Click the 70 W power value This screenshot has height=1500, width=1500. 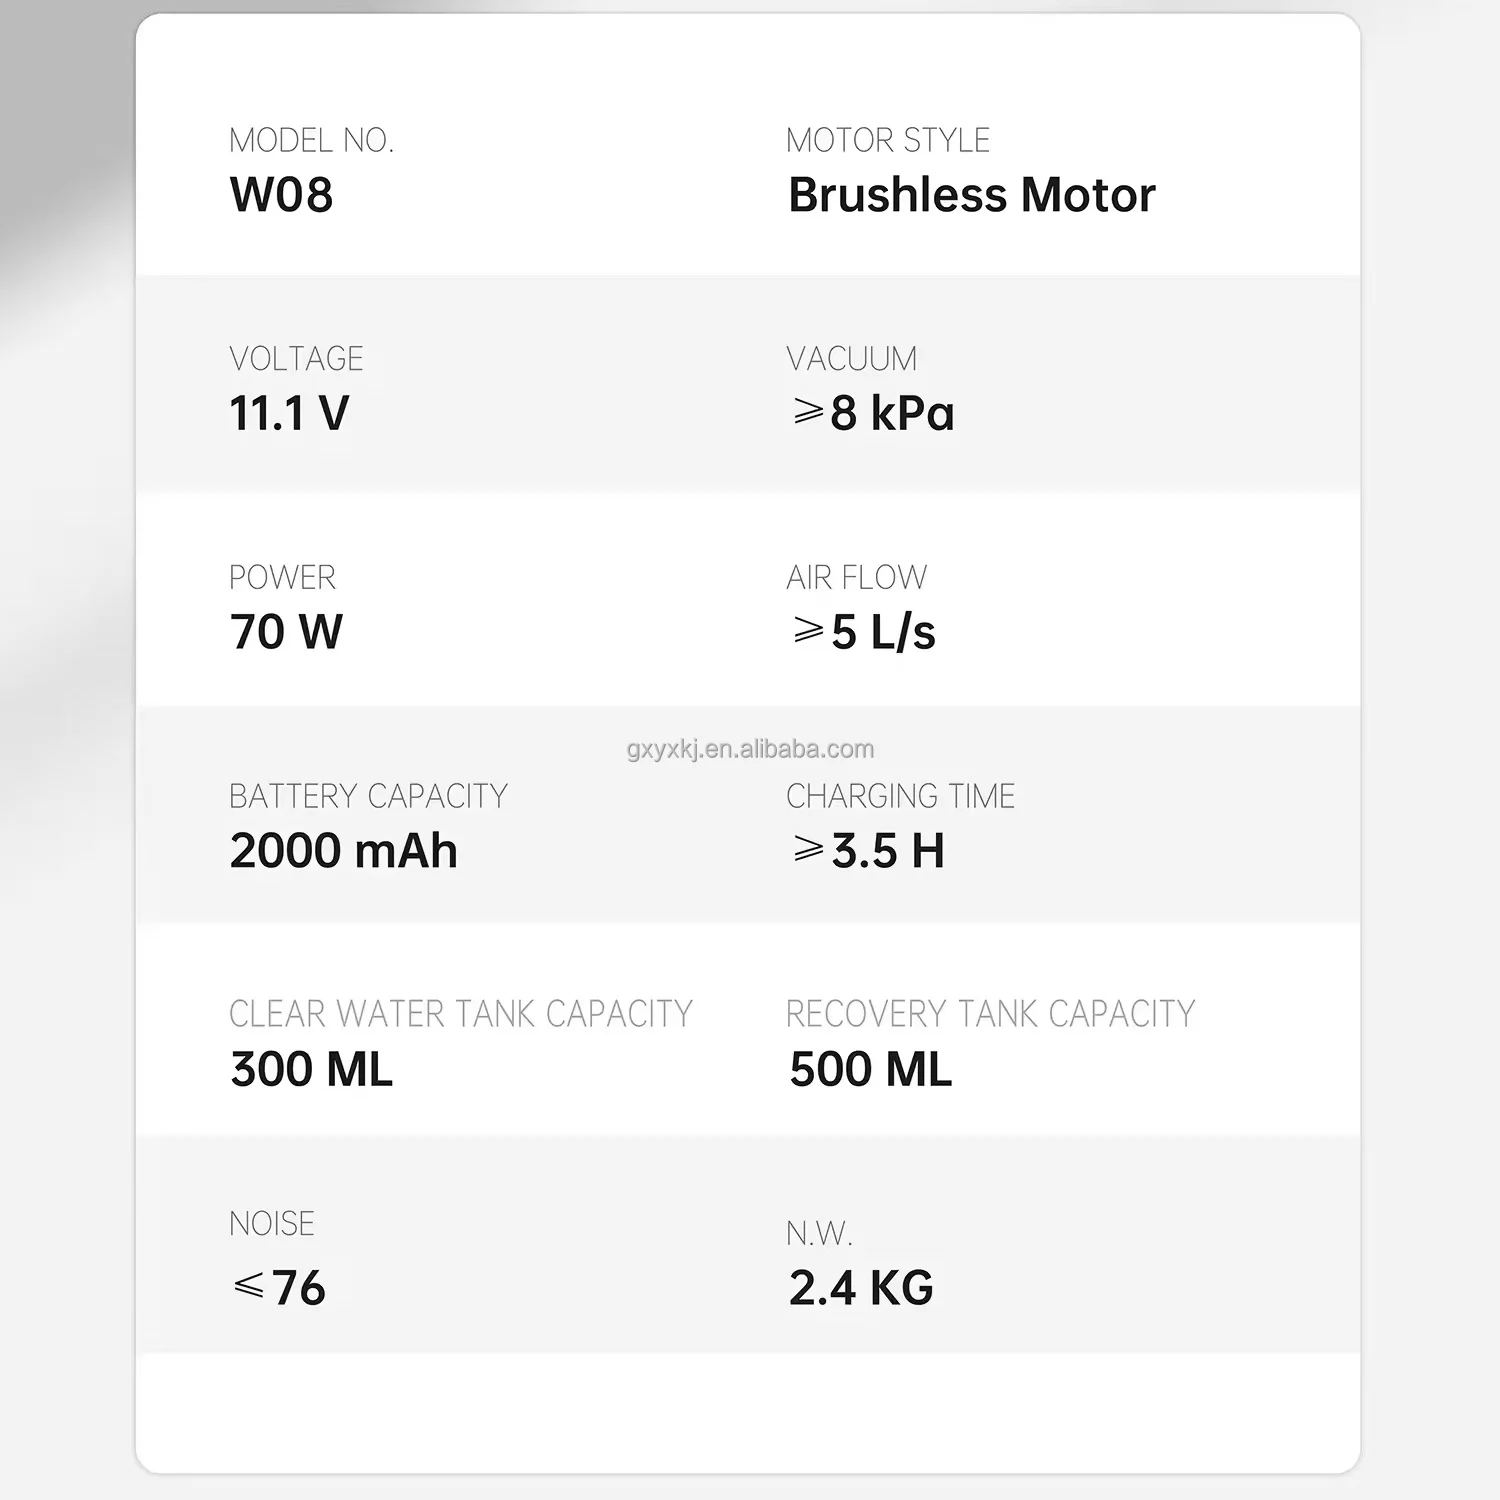coord(286,632)
